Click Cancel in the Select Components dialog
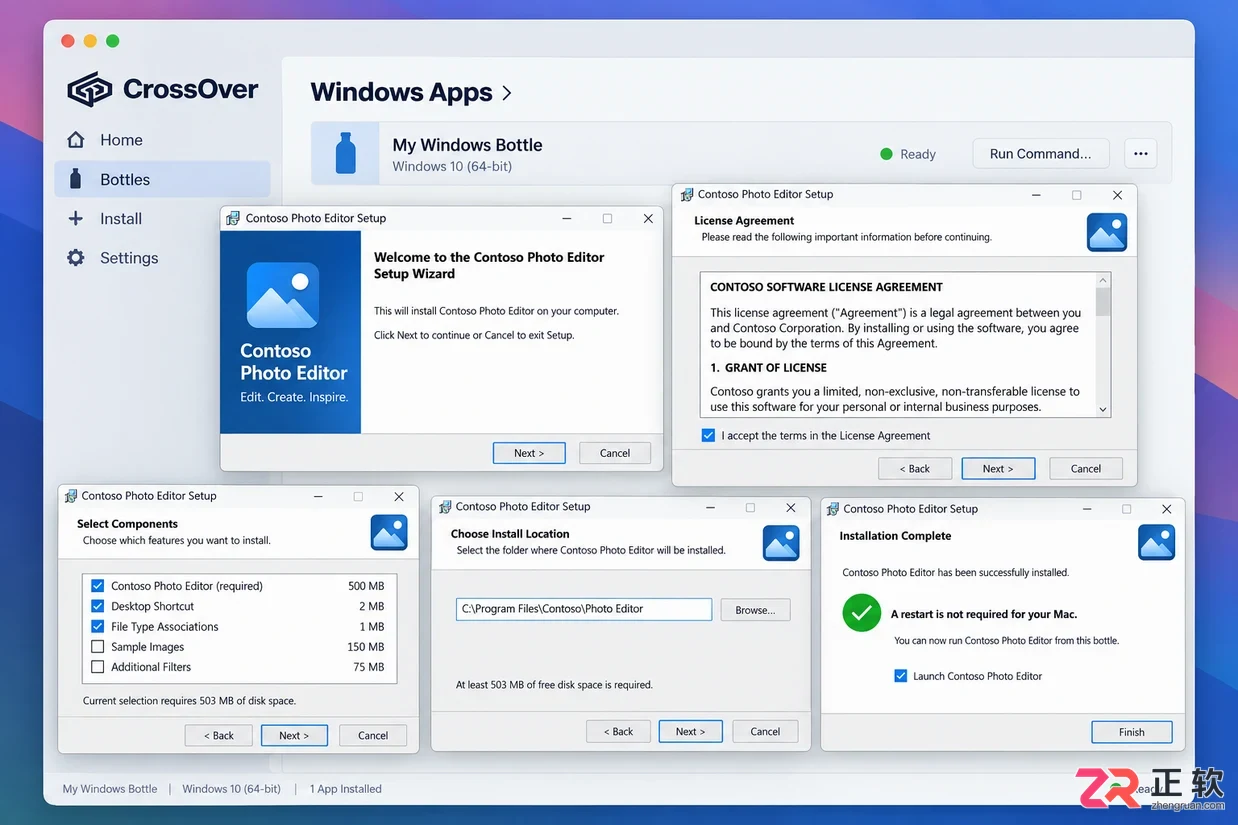Screen dimensions: 1238x825 tap(373, 735)
